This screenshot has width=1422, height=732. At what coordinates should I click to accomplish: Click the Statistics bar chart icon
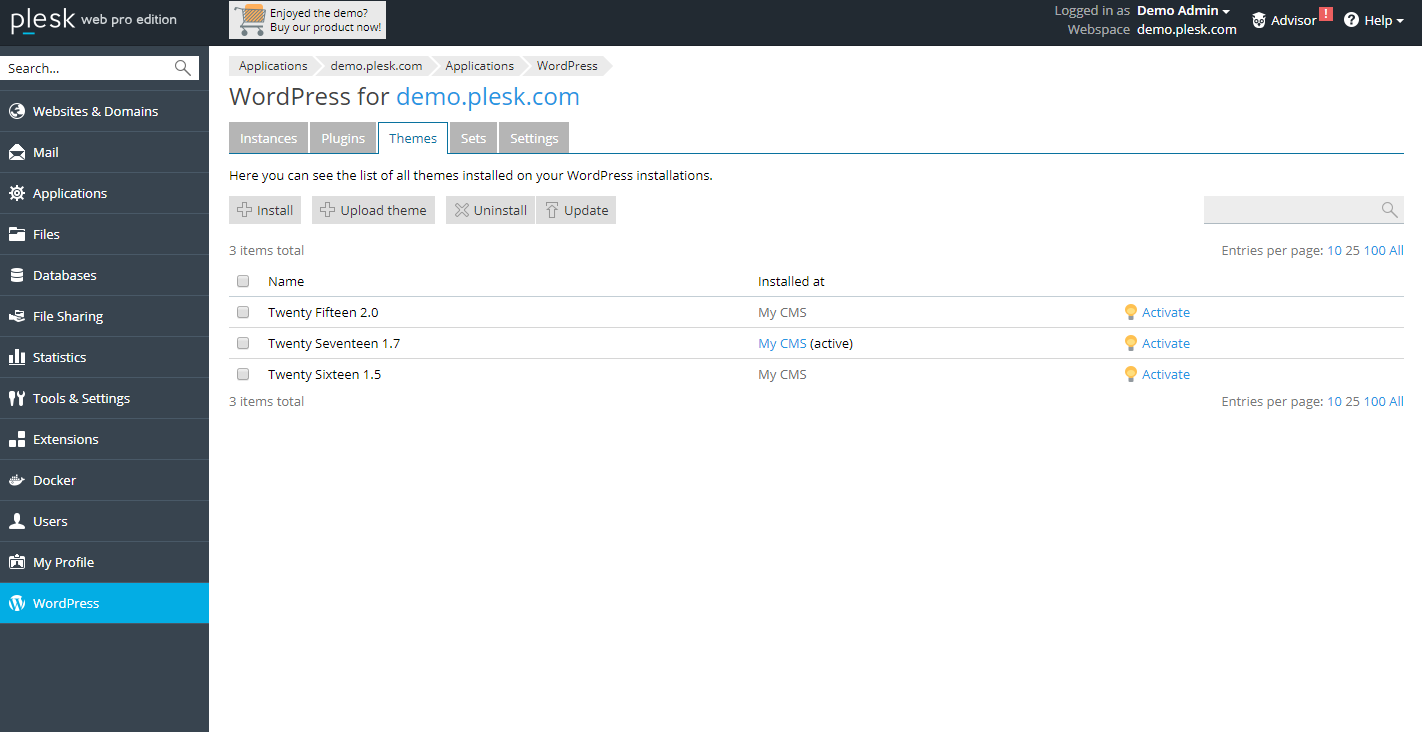(x=17, y=357)
